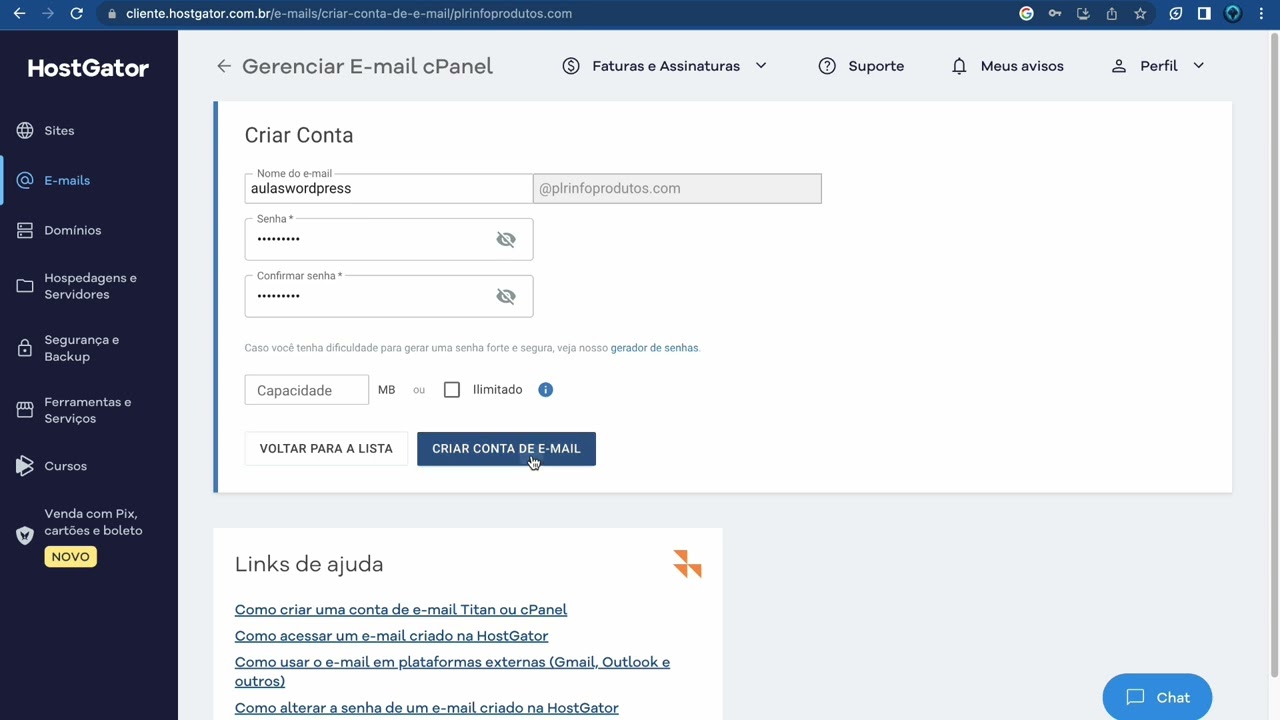Image resolution: width=1280 pixels, height=720 pixels.
Task: Click the NOVO badge in sidebar
Action: (70, 557)
